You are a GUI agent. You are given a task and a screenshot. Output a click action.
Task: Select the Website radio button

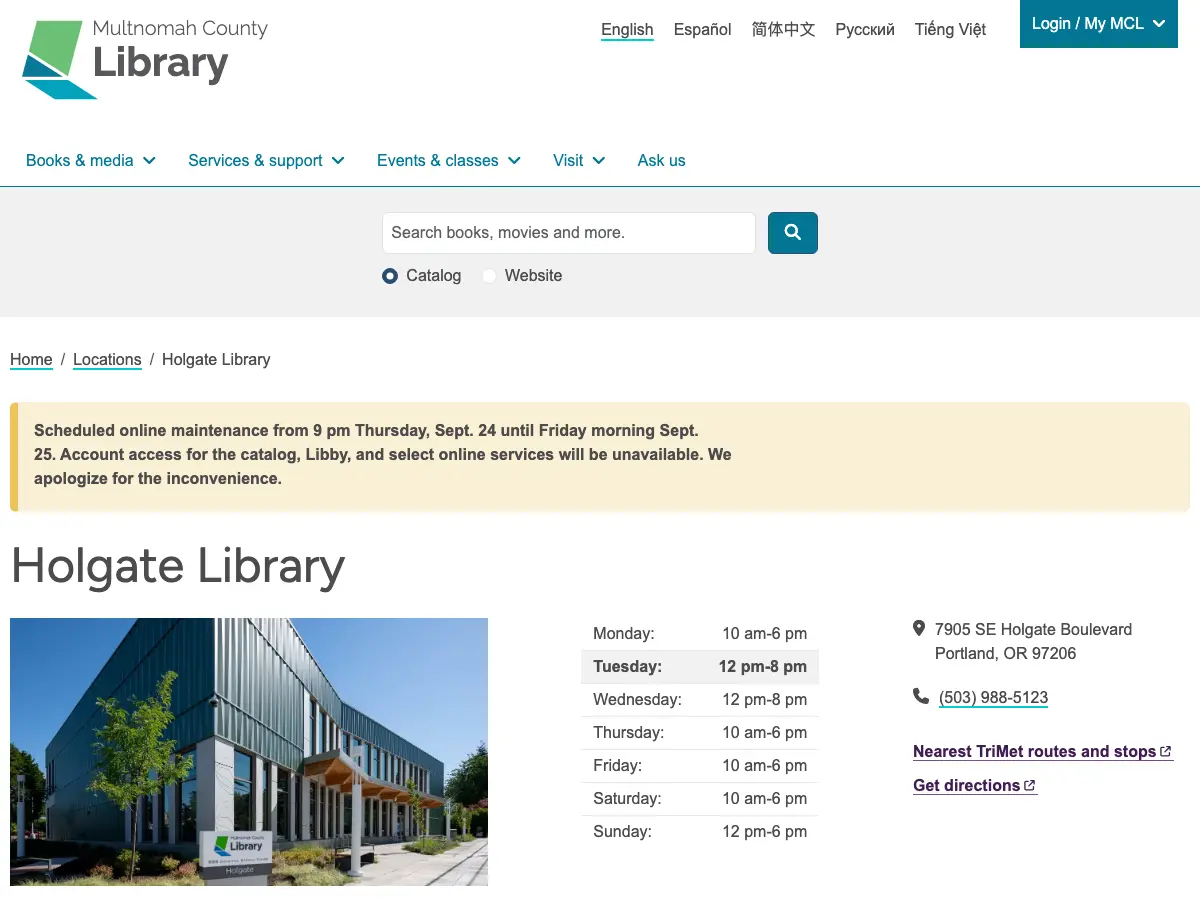[489, 276]
